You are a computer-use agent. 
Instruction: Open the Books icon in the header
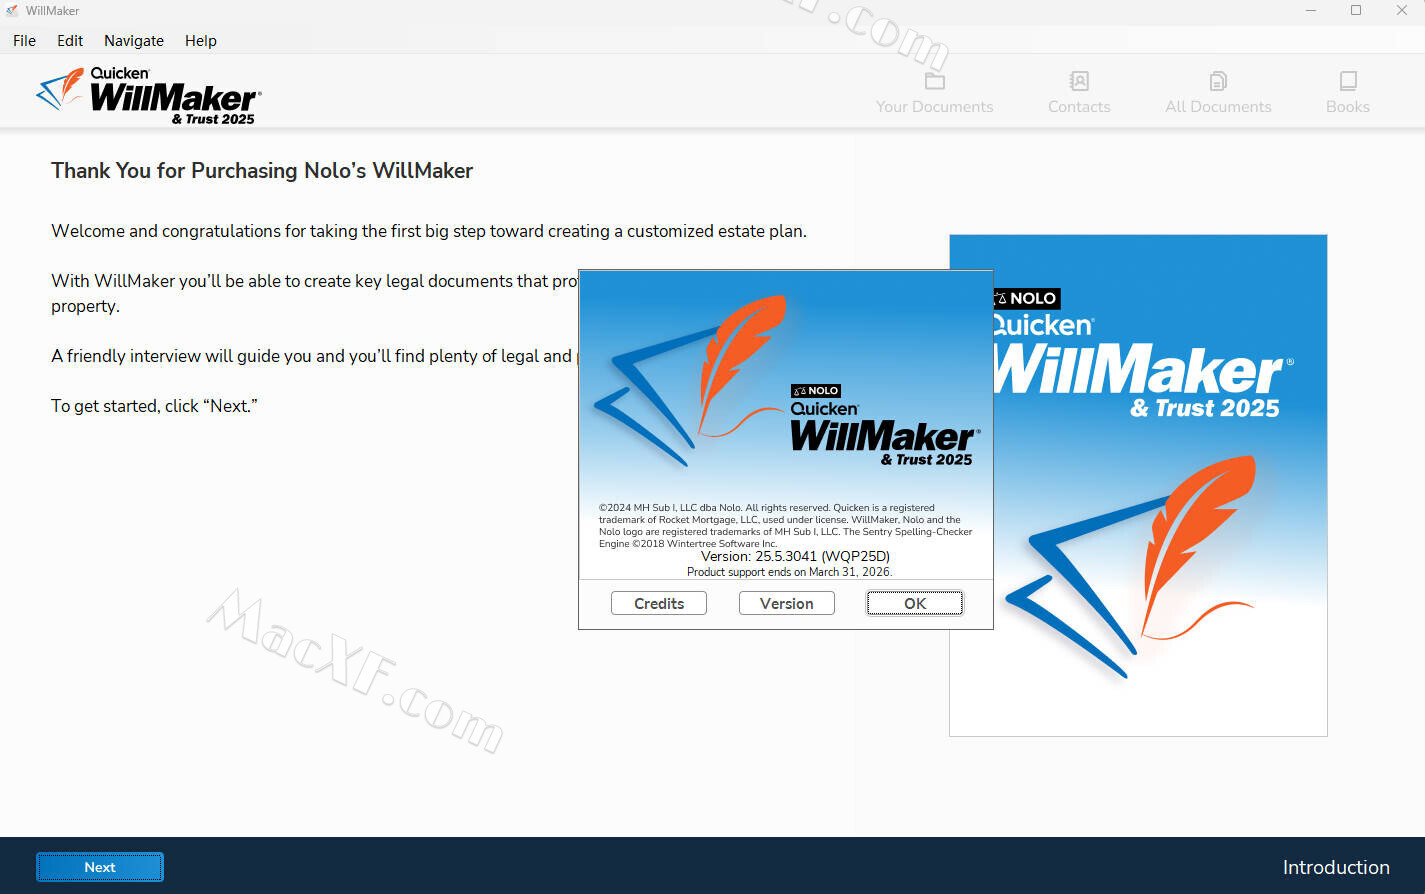click(1347, 81)
